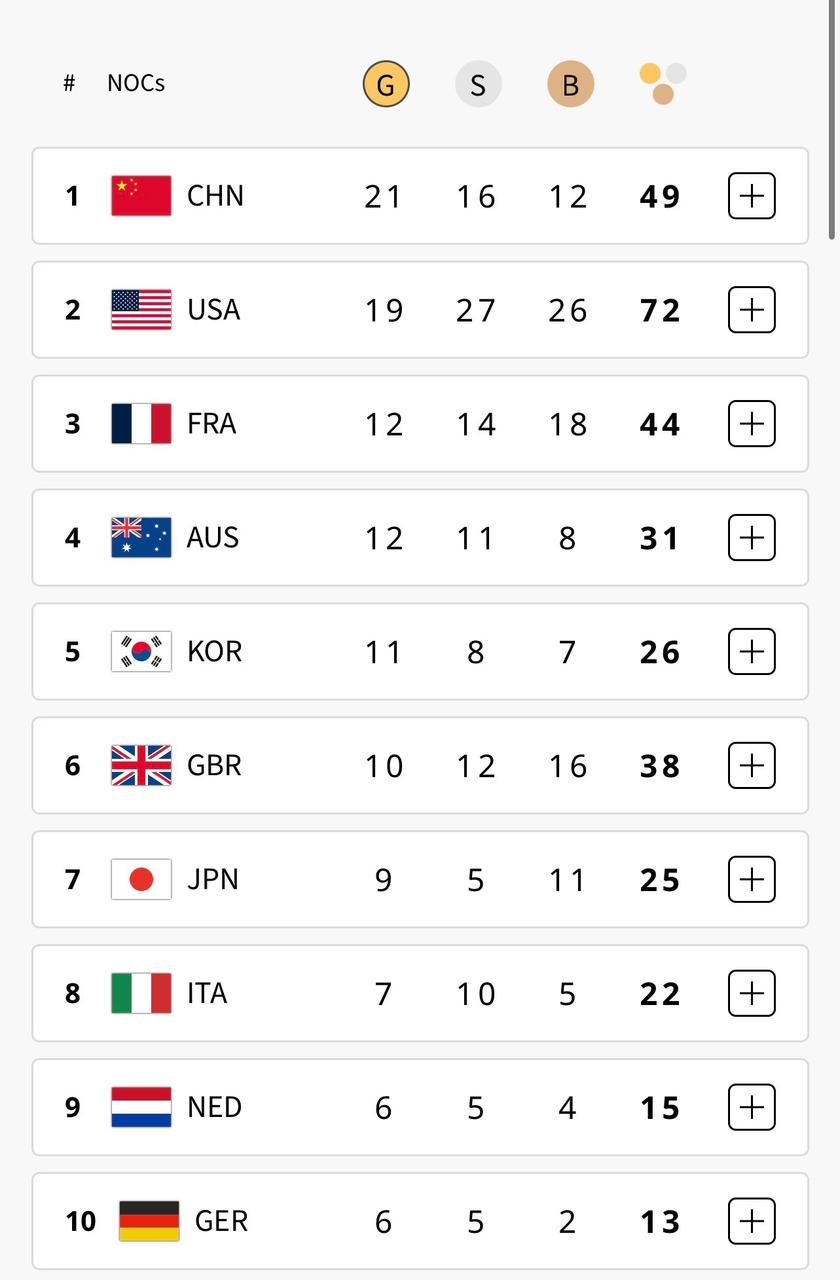The width and height of the screenshot is (840, 1280).
Task: Click the gold medal G icon
Action: pos(385,85)
